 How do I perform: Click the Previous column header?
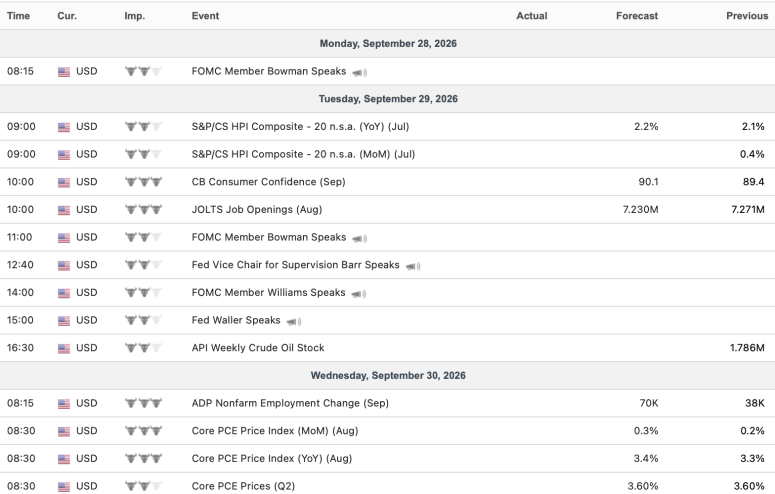747,16
